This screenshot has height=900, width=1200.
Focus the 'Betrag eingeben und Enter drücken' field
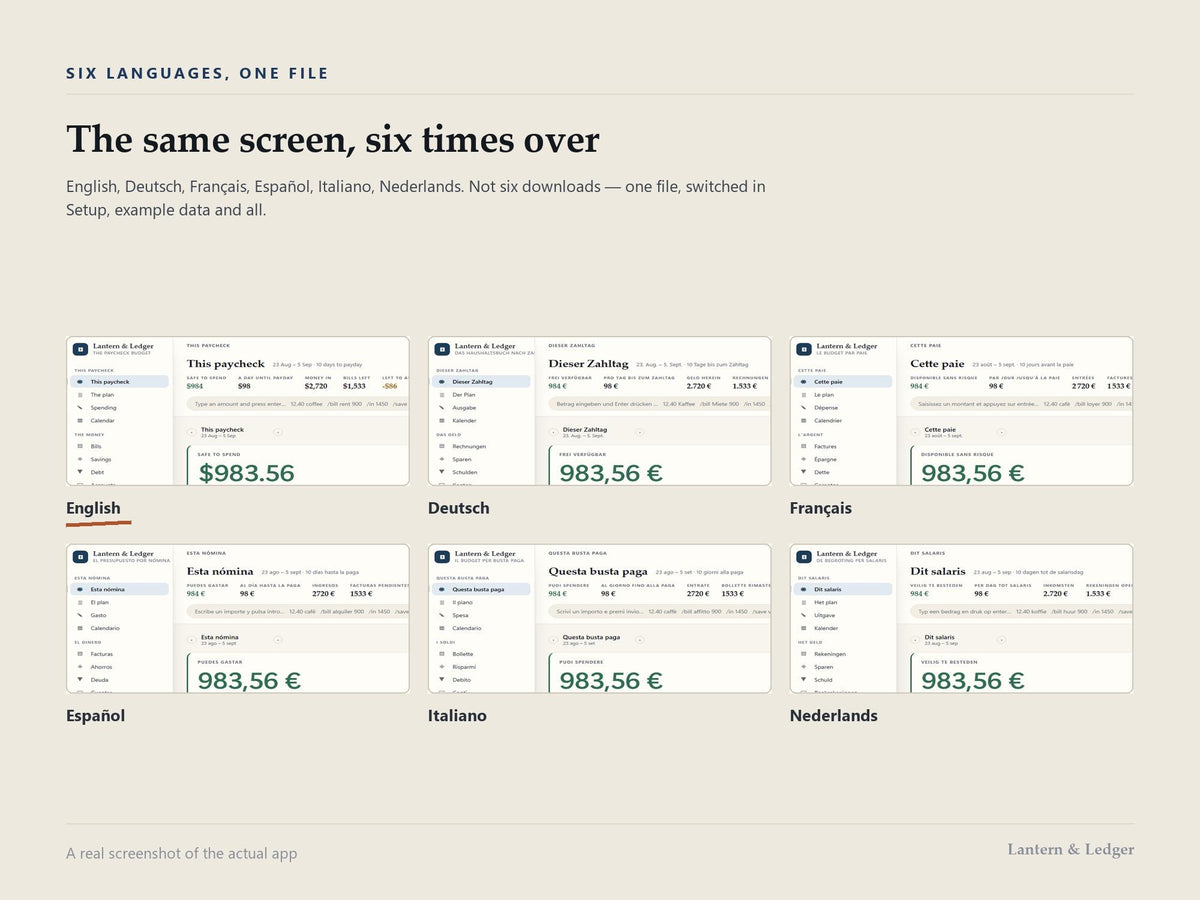click(x=660, y=404)
